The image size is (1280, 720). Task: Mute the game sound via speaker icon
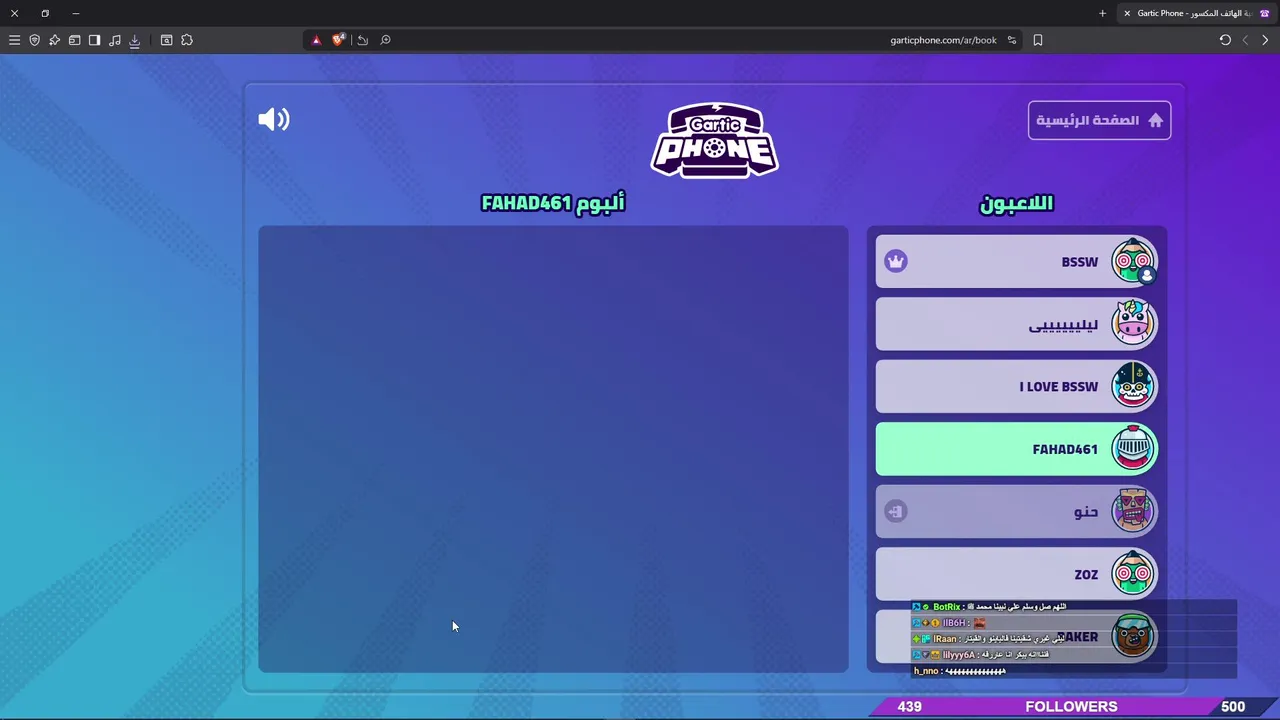pos(273,120)
